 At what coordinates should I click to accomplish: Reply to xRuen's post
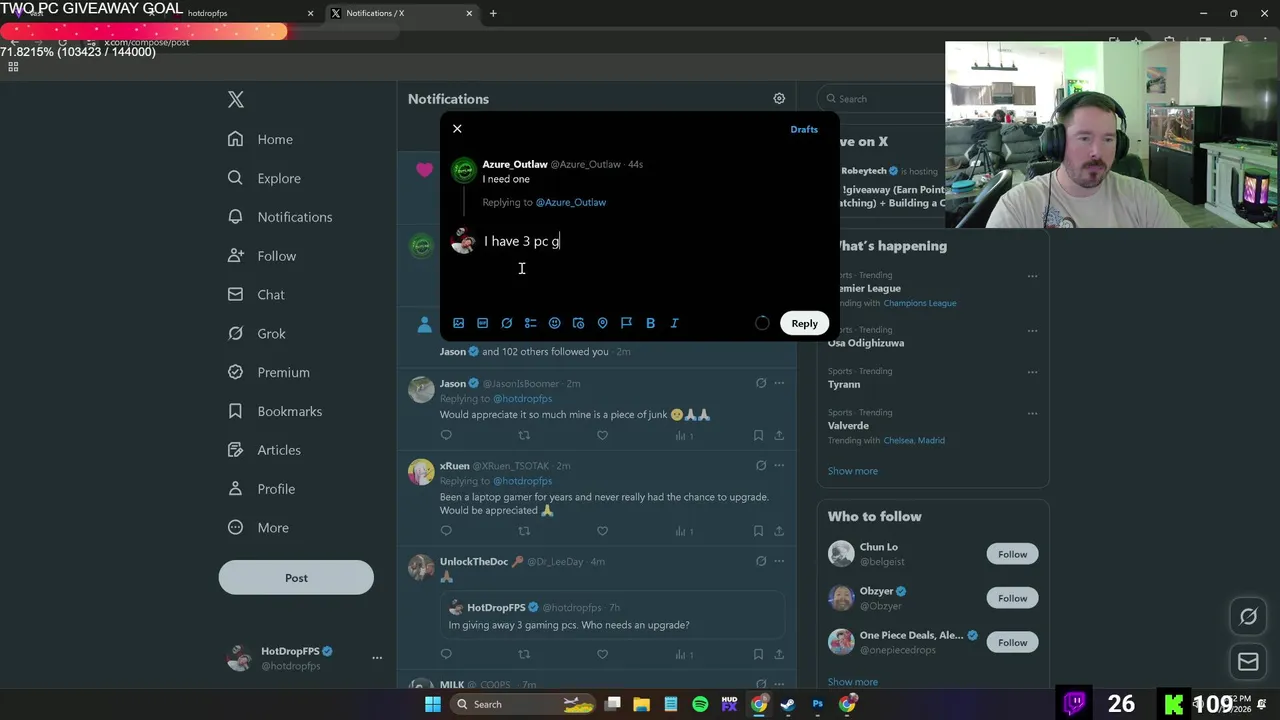(446, 531)
